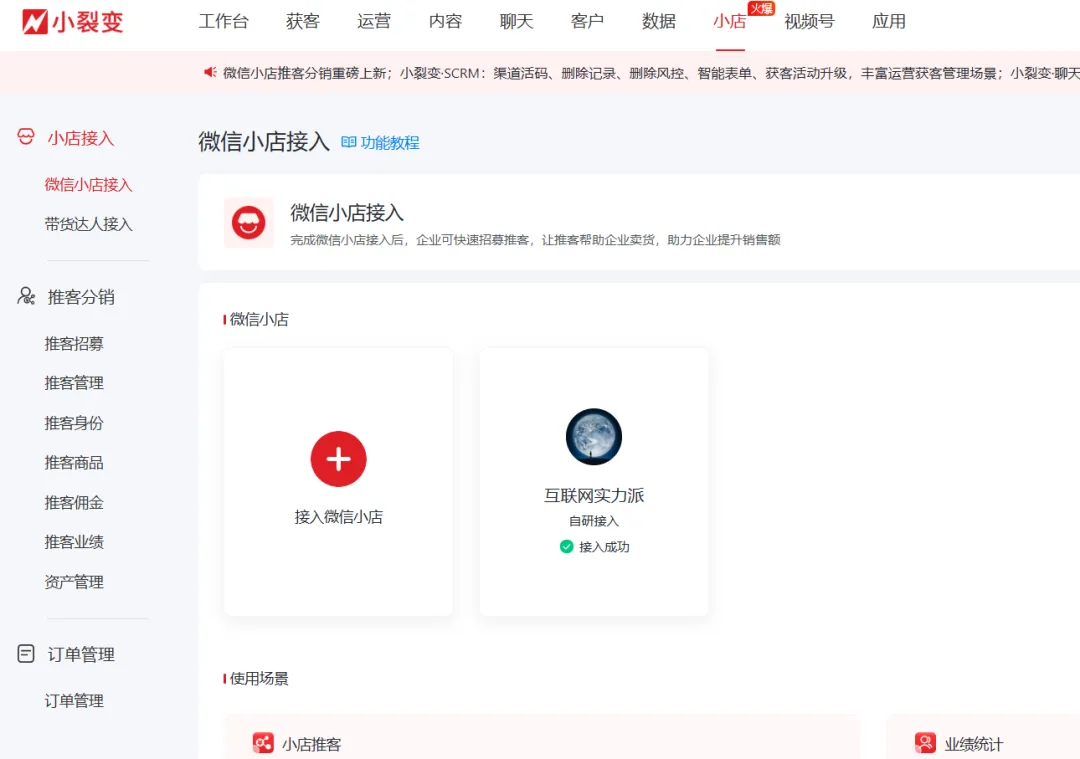Click the 订单管理 list icon in sidebar
Screen dimensions: 1080x759
tap(24, 654)
